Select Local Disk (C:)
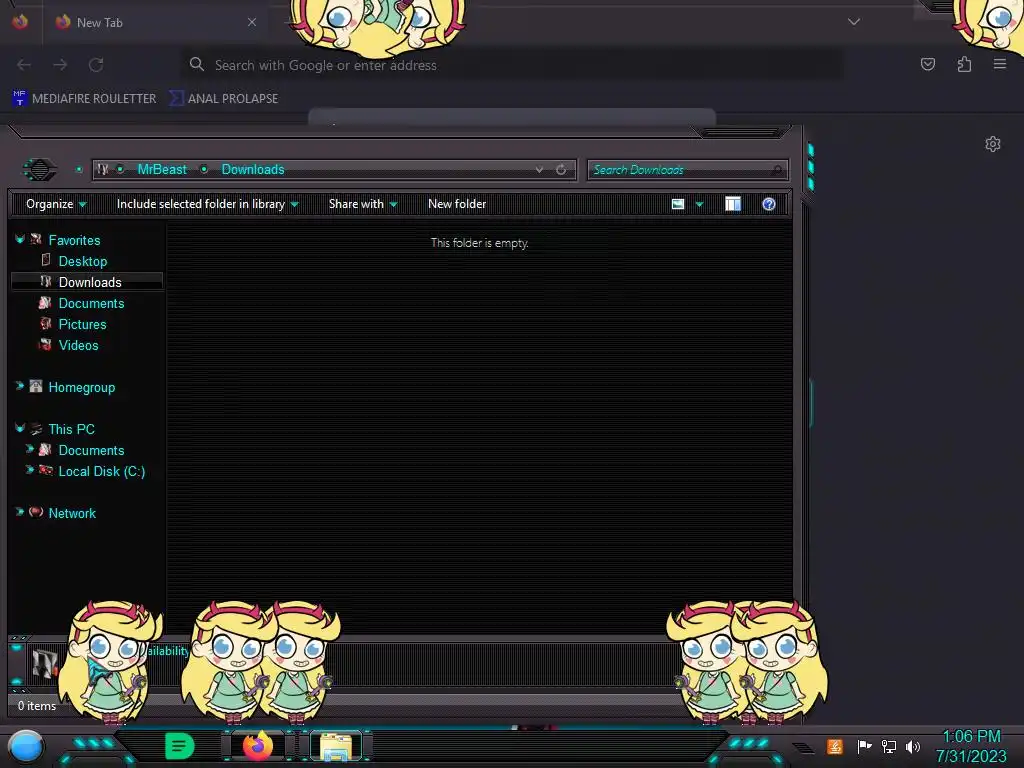 tap(102, 472)
